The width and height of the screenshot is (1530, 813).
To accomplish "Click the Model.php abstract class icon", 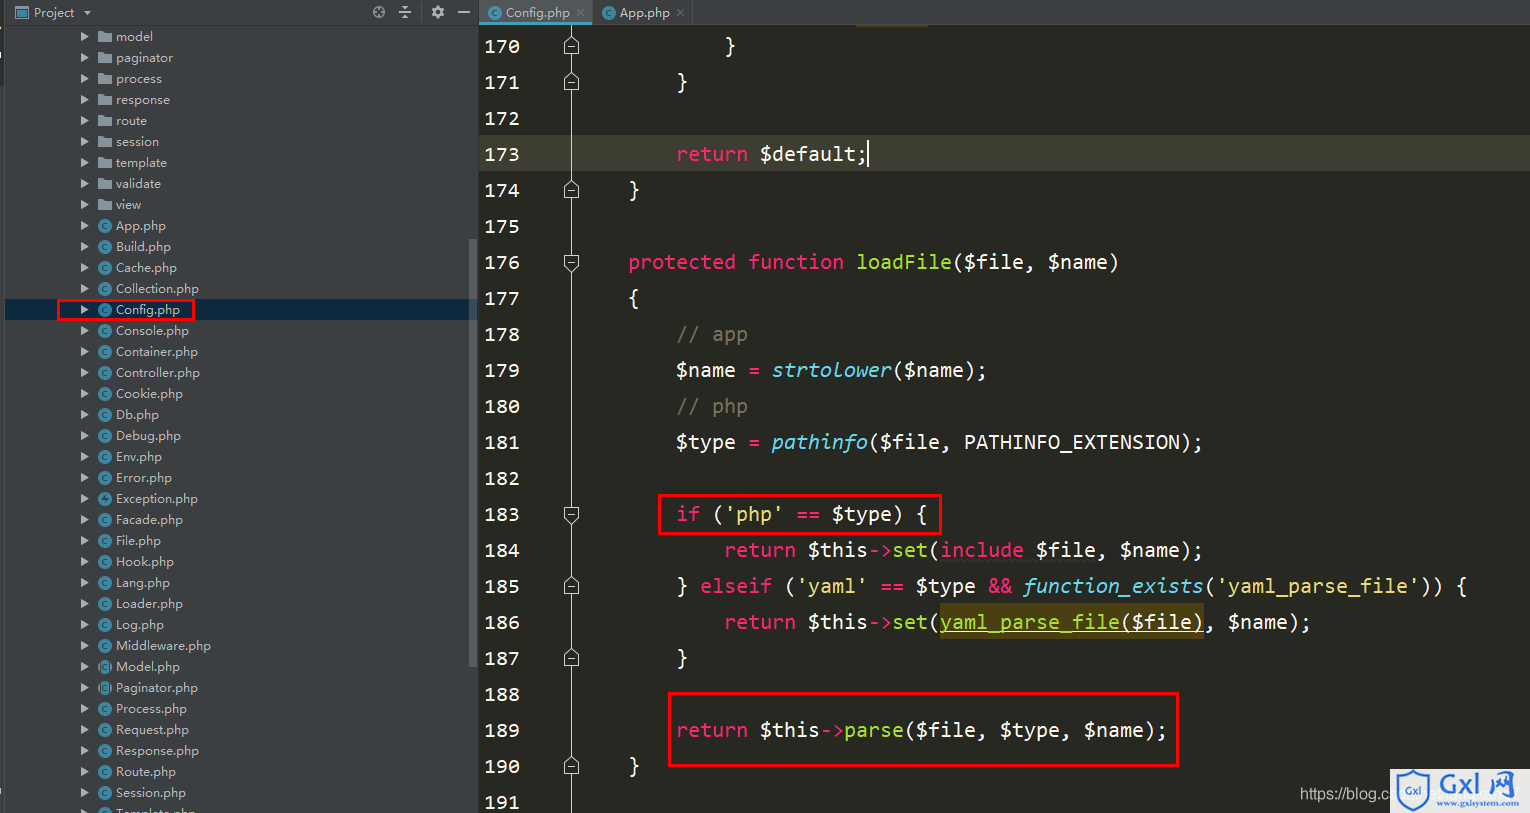I will point(105,667).
